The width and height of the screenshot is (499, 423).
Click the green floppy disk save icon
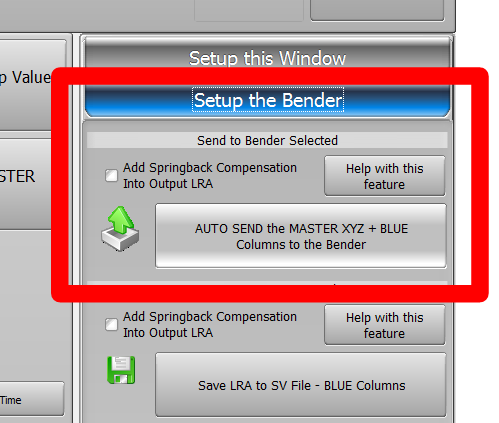pyautogui.click(x=121, y=370)
